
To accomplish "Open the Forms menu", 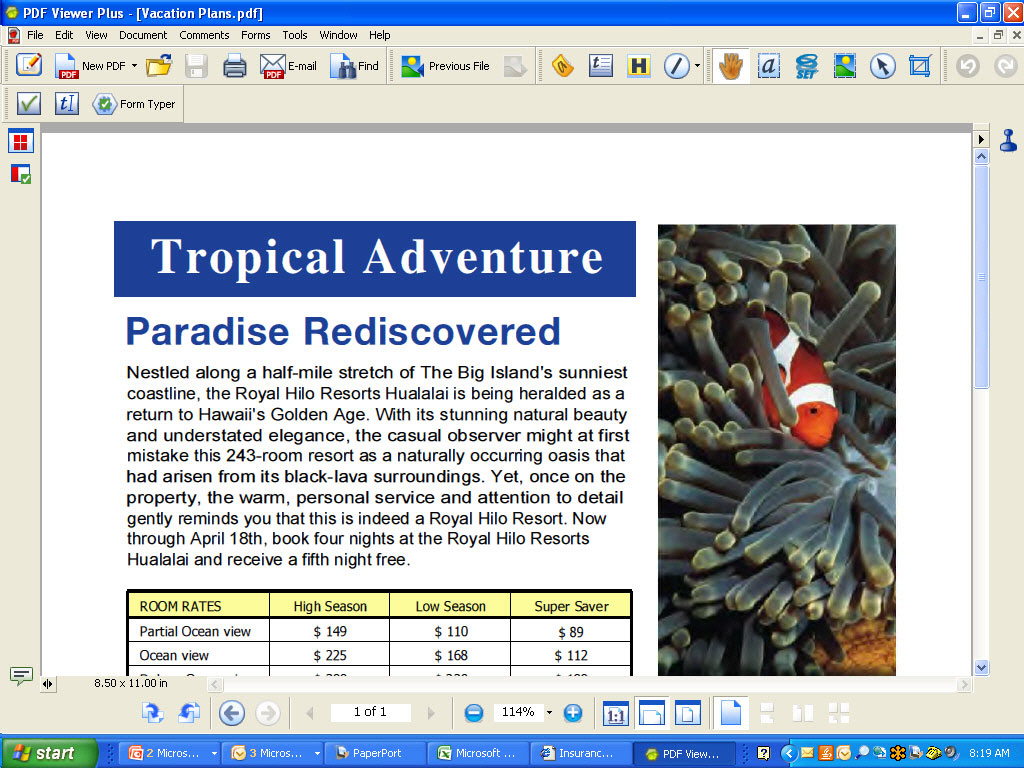I will point(255,35).
